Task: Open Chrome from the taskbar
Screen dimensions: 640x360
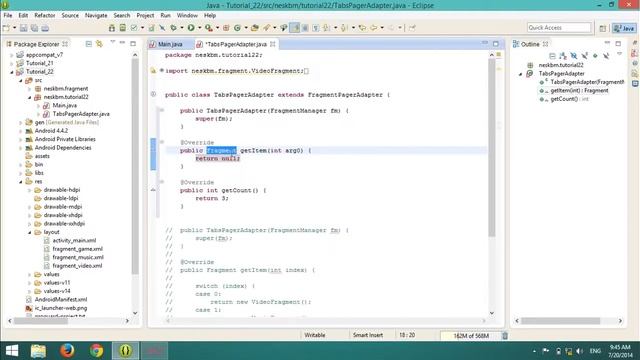Action: [x=96, y=351]
